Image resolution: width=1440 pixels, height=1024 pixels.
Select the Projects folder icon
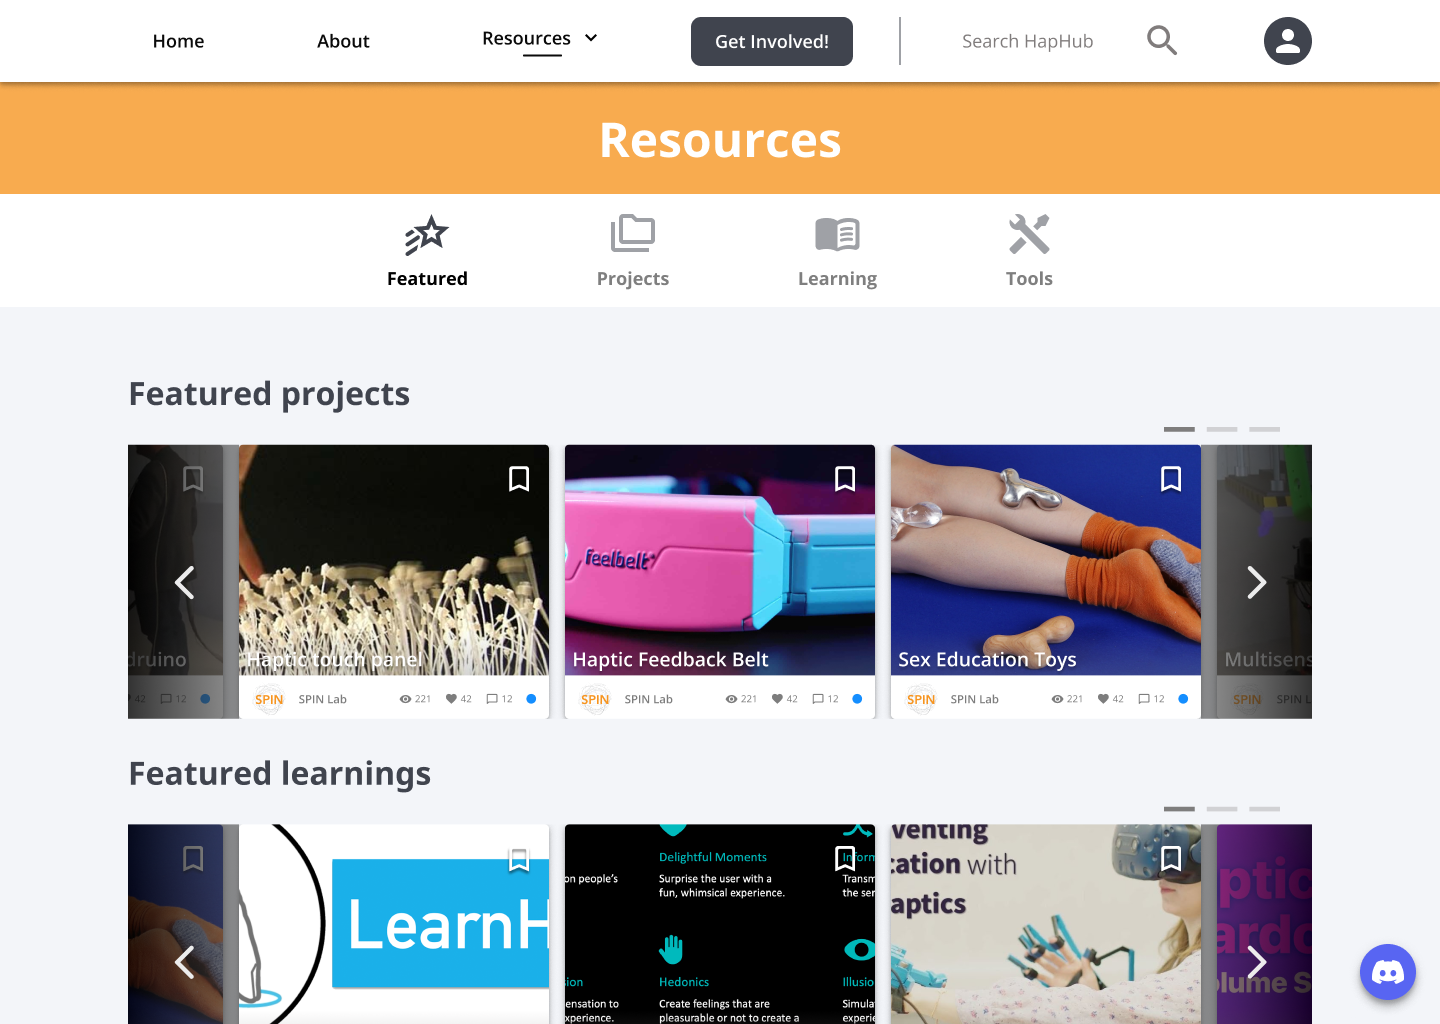click(x=633, y=234)
